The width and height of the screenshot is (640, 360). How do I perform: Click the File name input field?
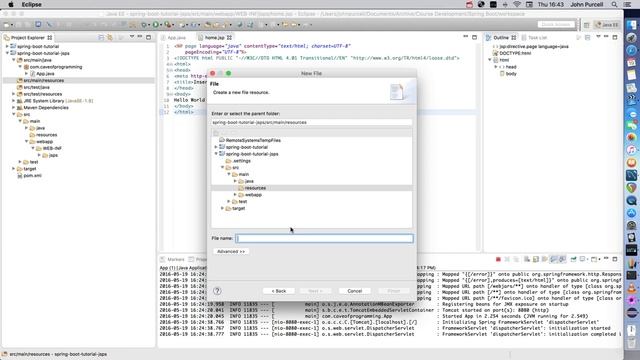pos(324,238)
